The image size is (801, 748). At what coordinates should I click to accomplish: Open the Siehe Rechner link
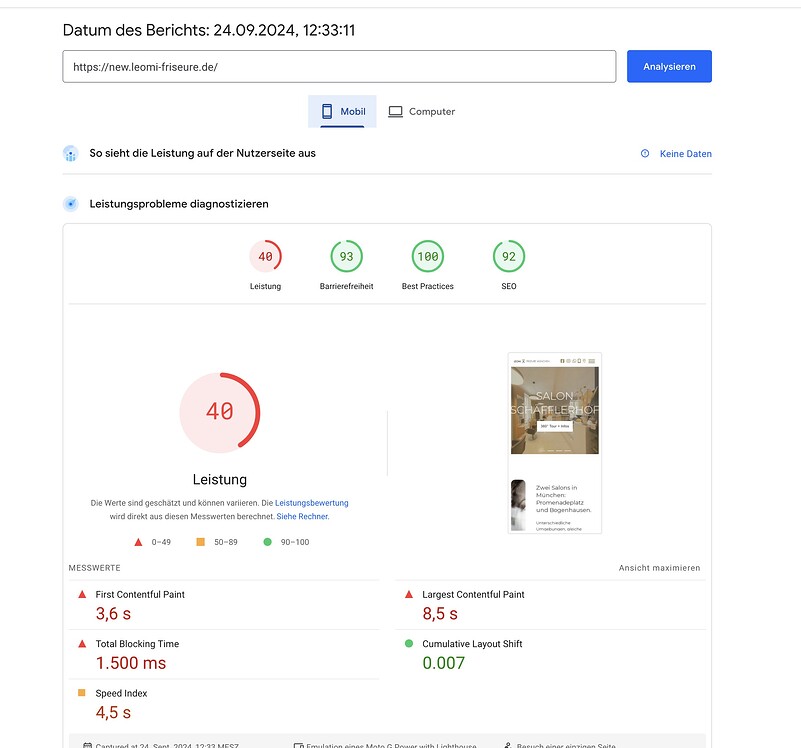(302, 517)
